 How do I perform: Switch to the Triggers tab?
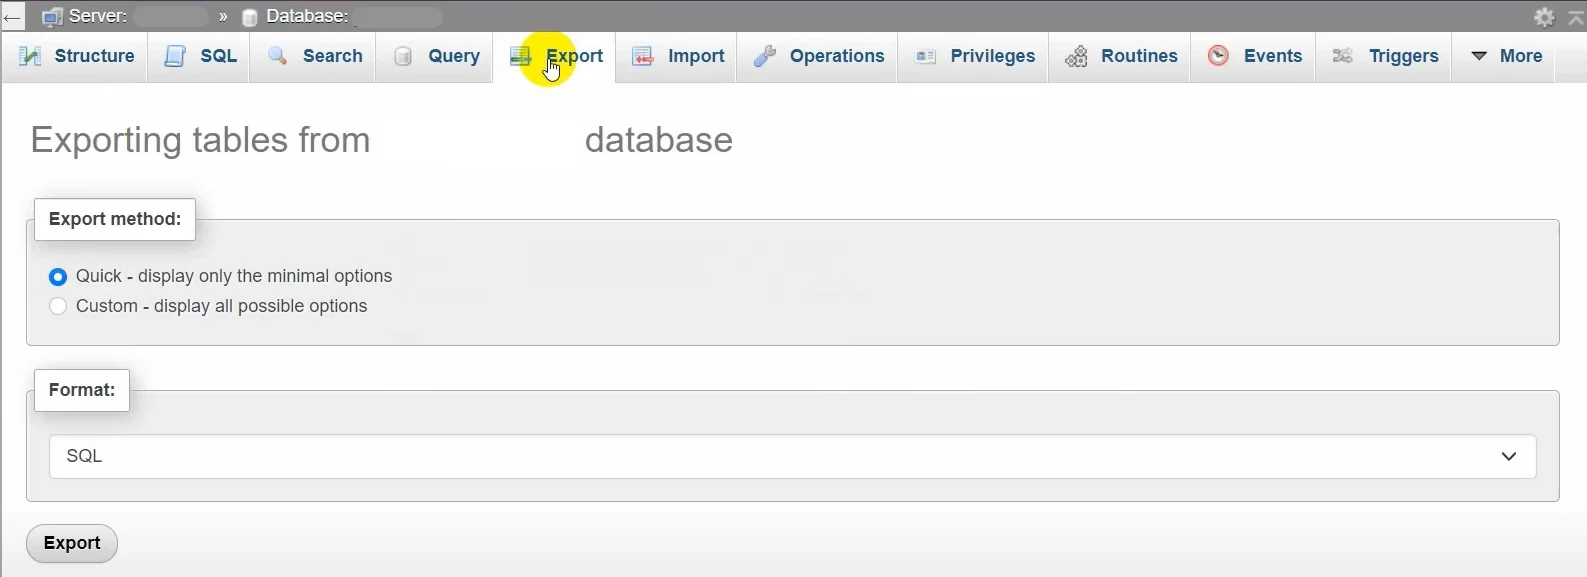1385,56
